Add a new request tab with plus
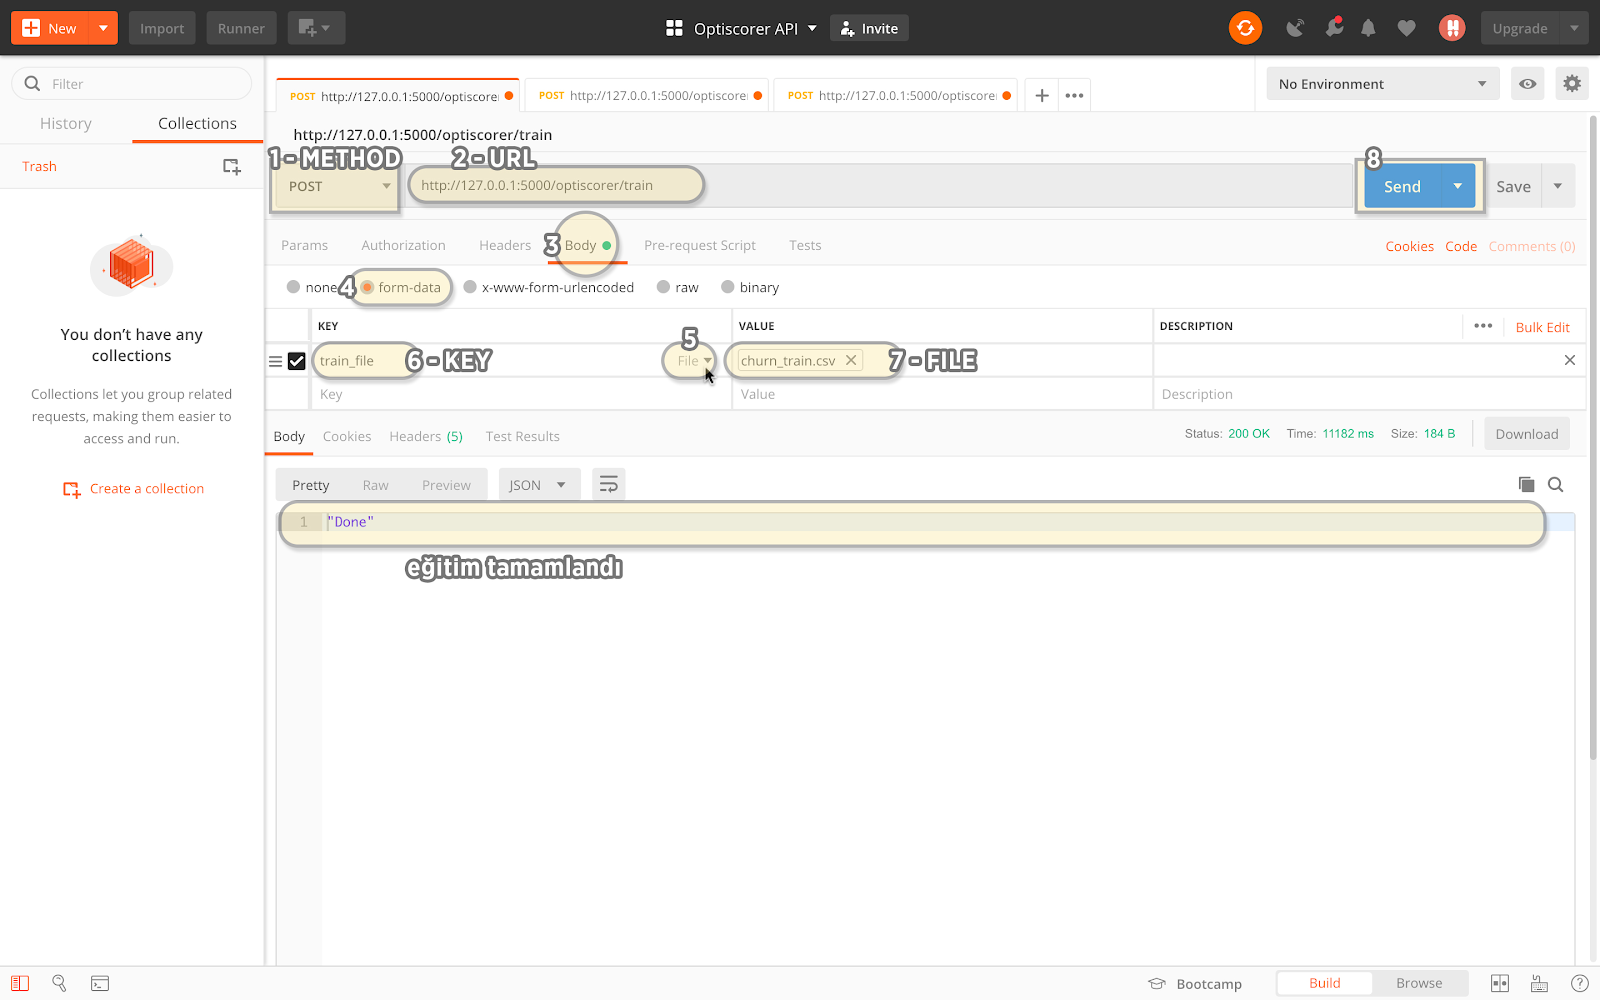The image size is (1600, 1000). [x=1041, y=95]
